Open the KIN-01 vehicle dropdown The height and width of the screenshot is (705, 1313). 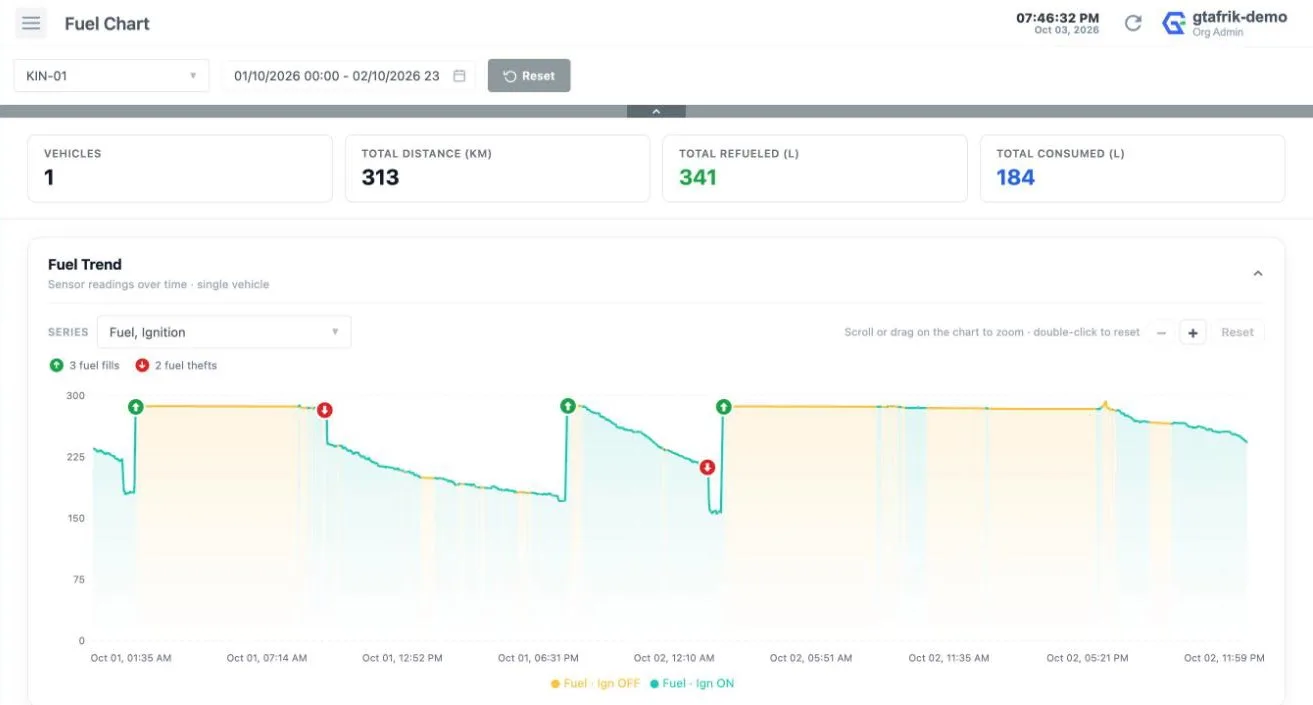click(x=111, y=76)
